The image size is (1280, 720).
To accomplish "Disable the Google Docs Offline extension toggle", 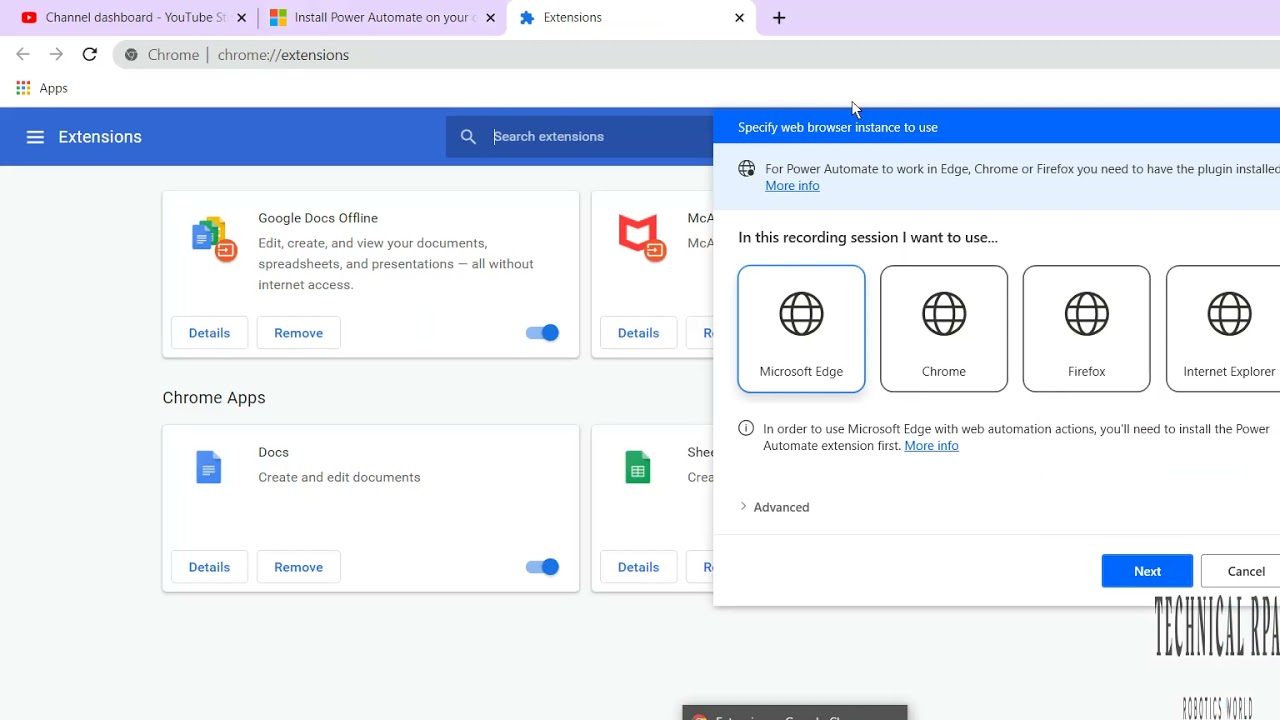I will click(542, 333).
